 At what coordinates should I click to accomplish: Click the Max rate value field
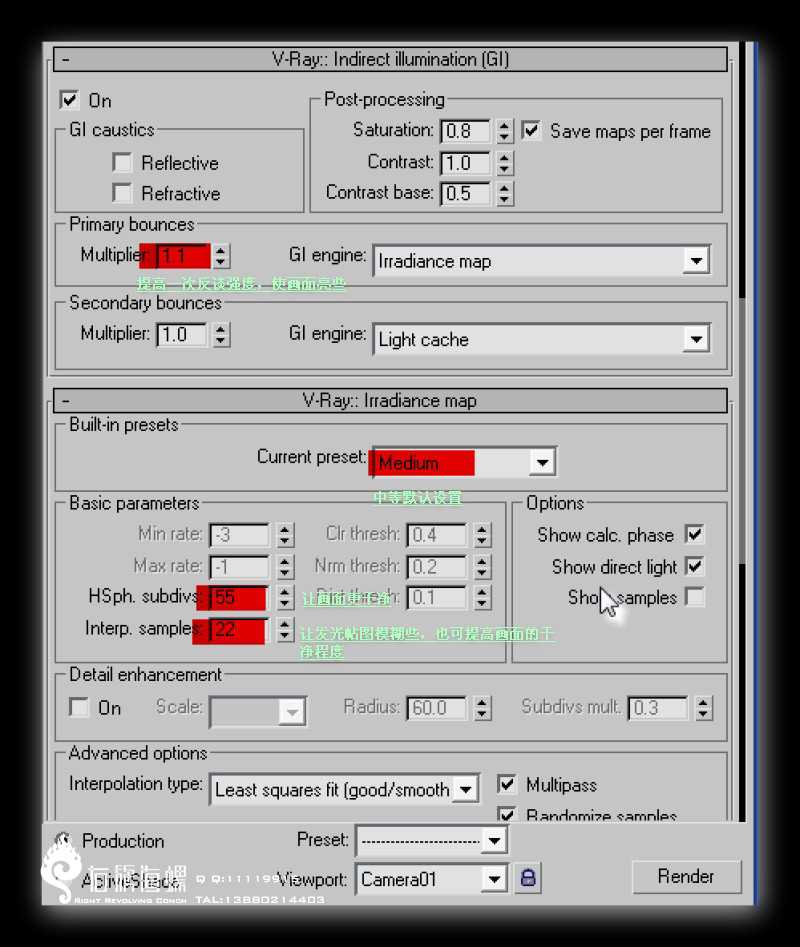tap(240, 567)
